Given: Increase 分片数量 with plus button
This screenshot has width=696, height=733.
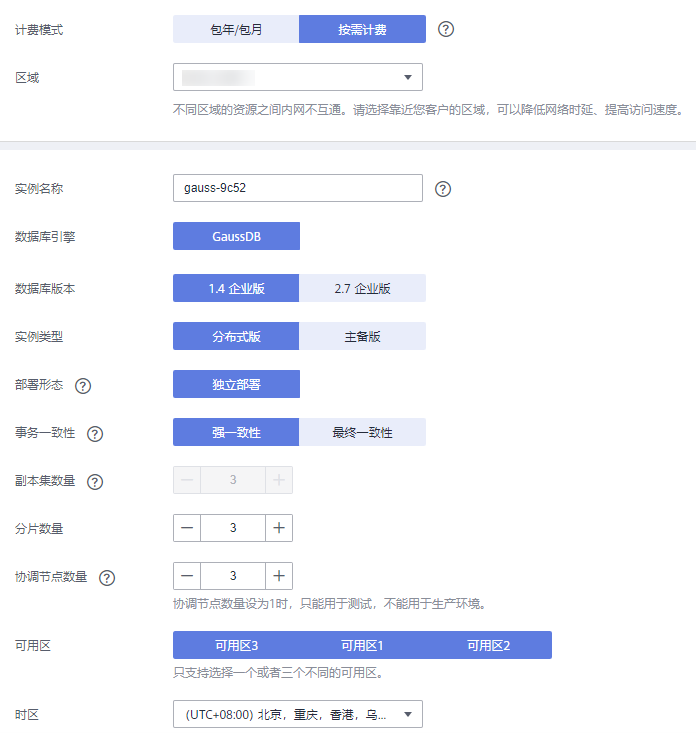Looking at the screenshot, I should coord(279,528).
